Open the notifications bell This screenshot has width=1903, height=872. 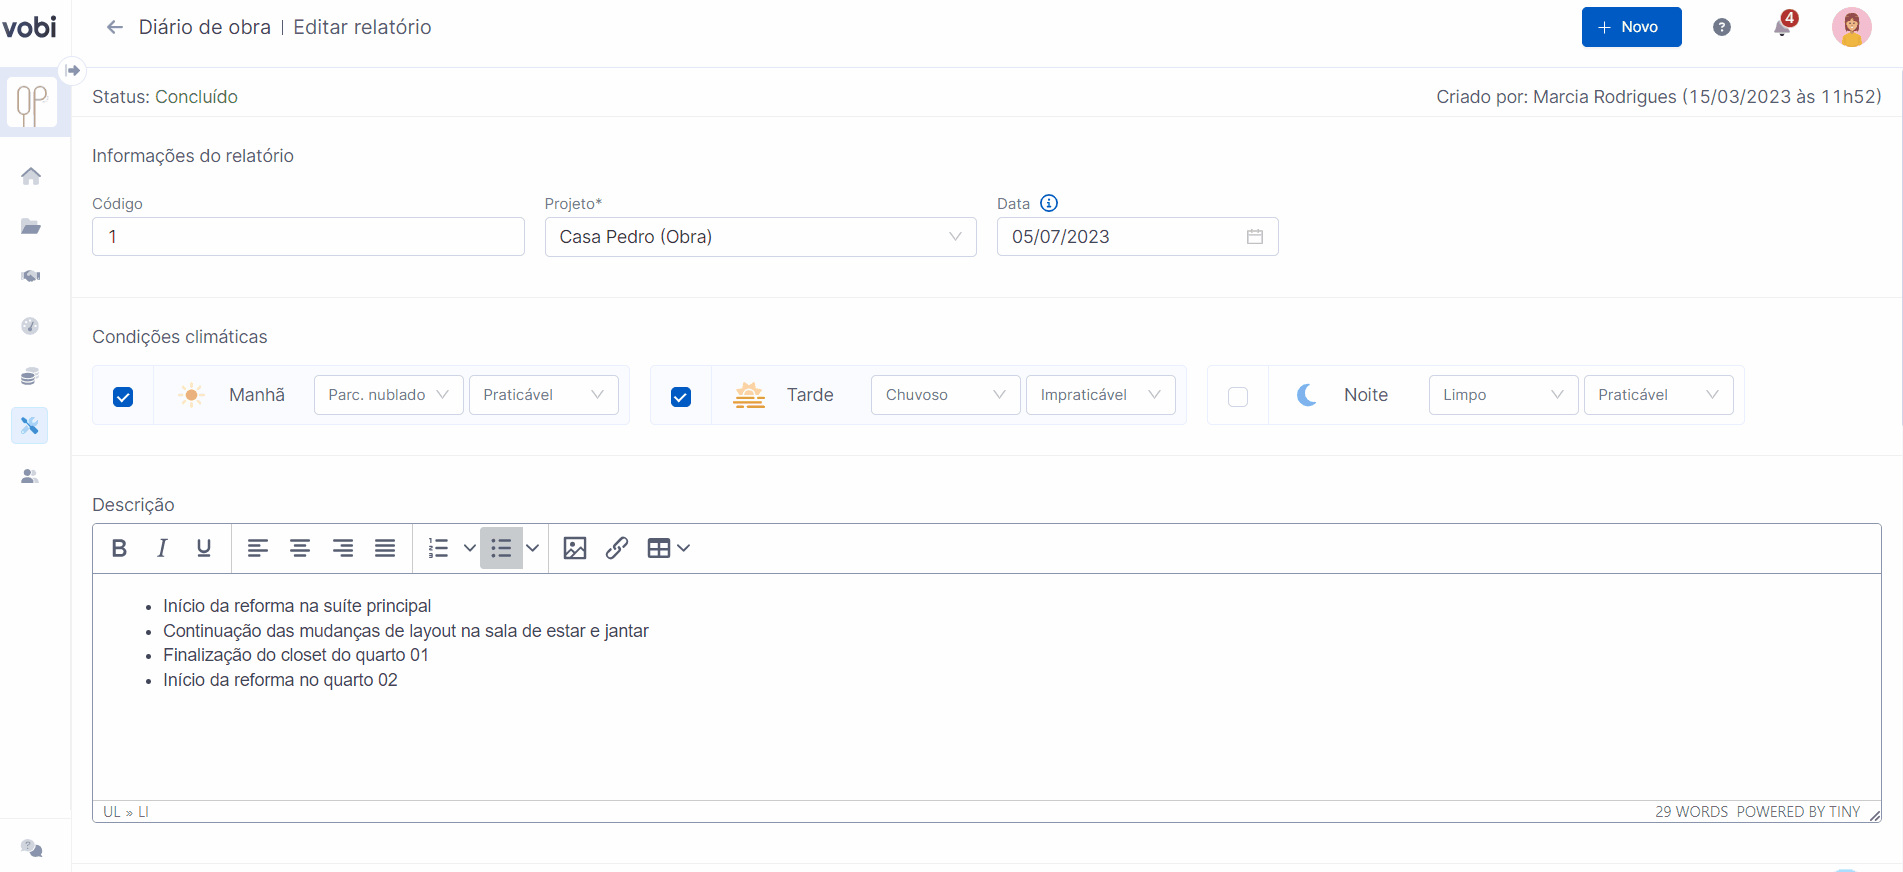[1783, 27]
